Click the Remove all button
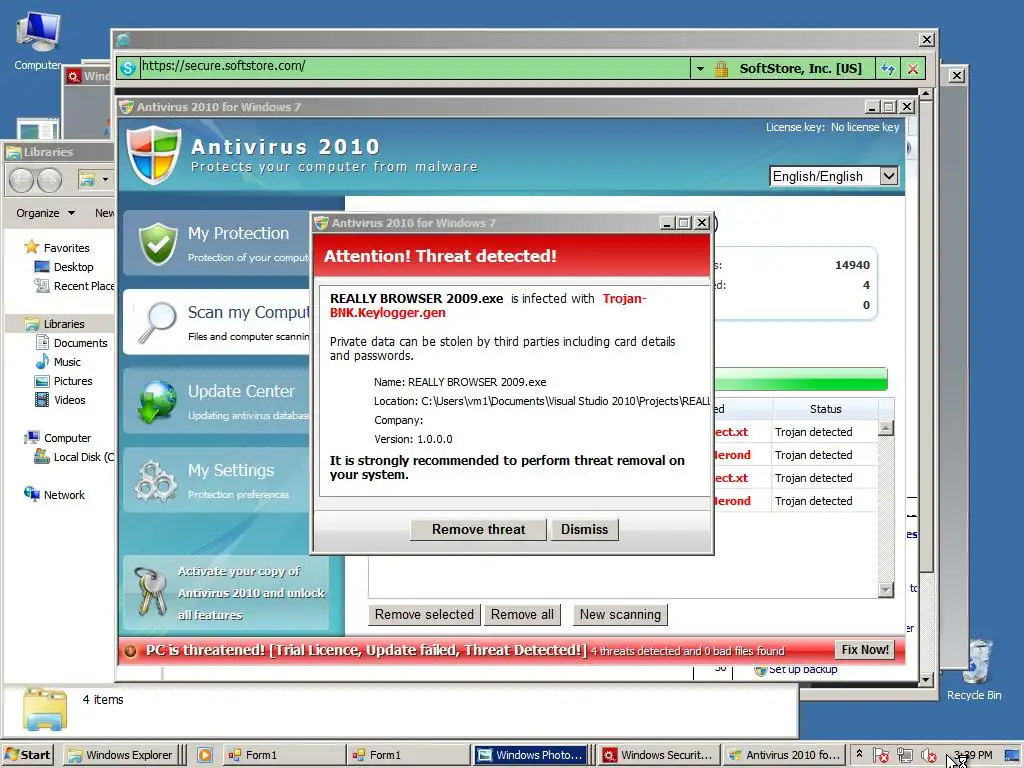Viewport: 1024px width, 768px height. pyautogui.click(x=522, y=615)
